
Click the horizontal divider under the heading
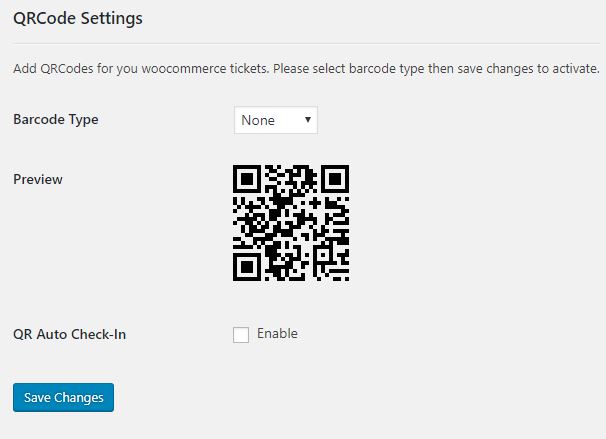click(306, 44)
